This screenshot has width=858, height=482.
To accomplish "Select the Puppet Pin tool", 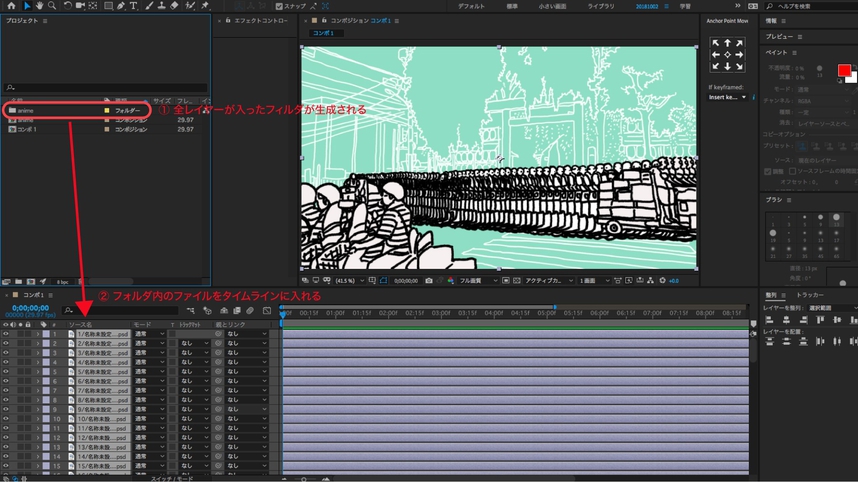I will tap(202, 6).
